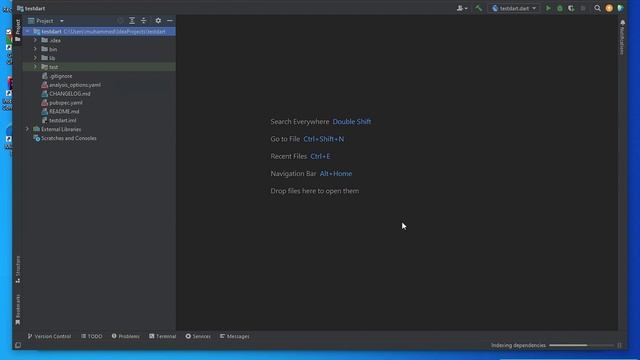Open Search Everywhere magnifier icon
This screenshot has height=360, width=640.
coord(597,8)
